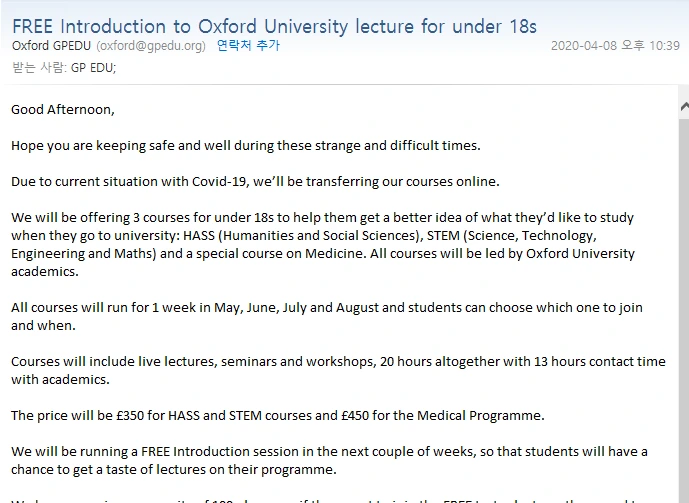Click the Good Afternoon greeting line

click(63, 109)
